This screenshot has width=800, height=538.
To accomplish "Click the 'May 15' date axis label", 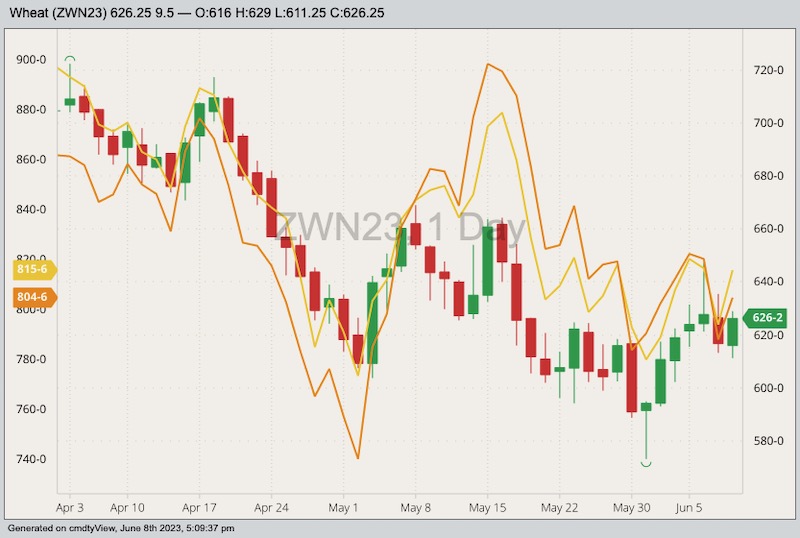I will pyautogui.click(x=487, y=508).
